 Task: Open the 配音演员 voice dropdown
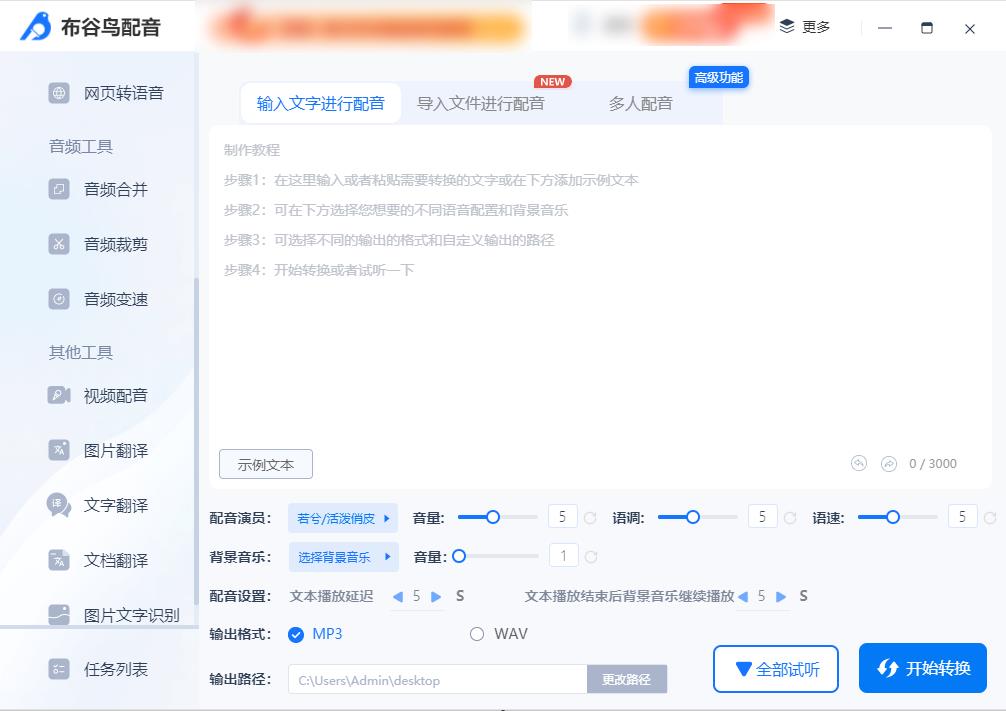point(343,518)
